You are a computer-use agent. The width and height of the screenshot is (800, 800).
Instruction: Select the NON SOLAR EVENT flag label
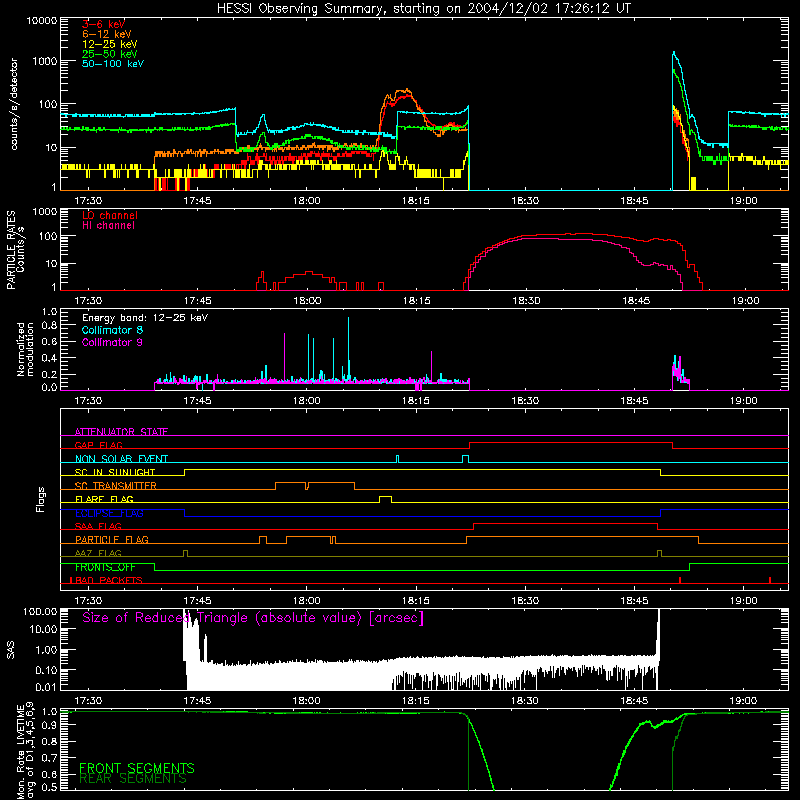121,459
